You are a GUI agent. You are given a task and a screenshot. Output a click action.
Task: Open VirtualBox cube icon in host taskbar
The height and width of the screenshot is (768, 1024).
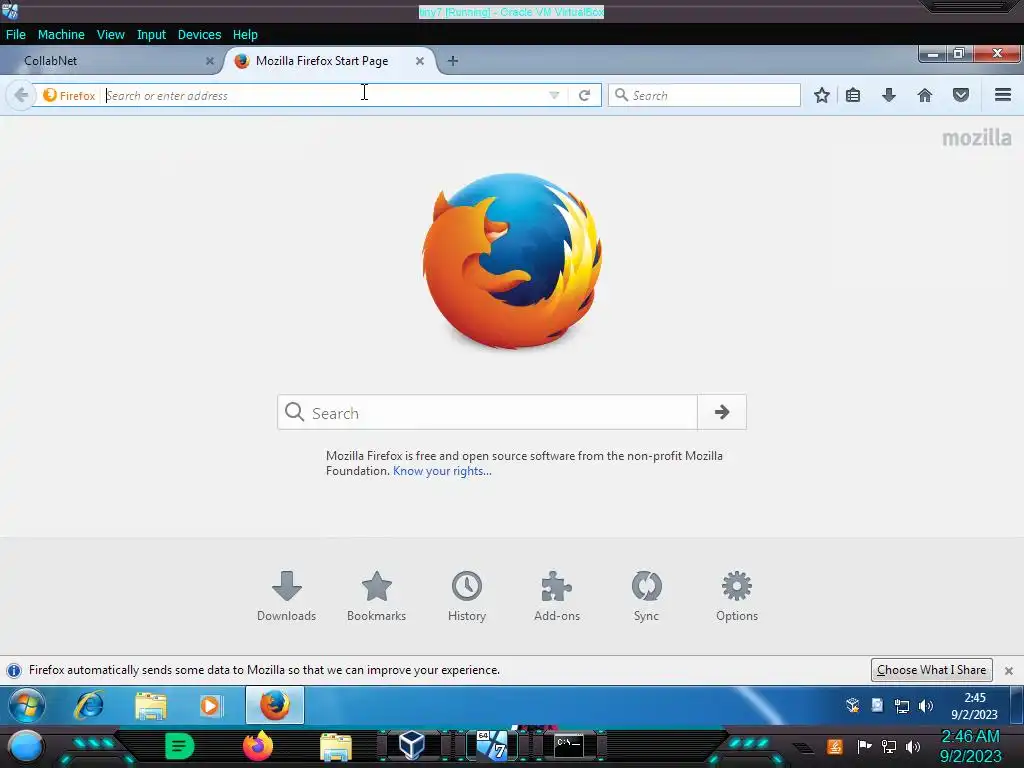pos(412,746)
